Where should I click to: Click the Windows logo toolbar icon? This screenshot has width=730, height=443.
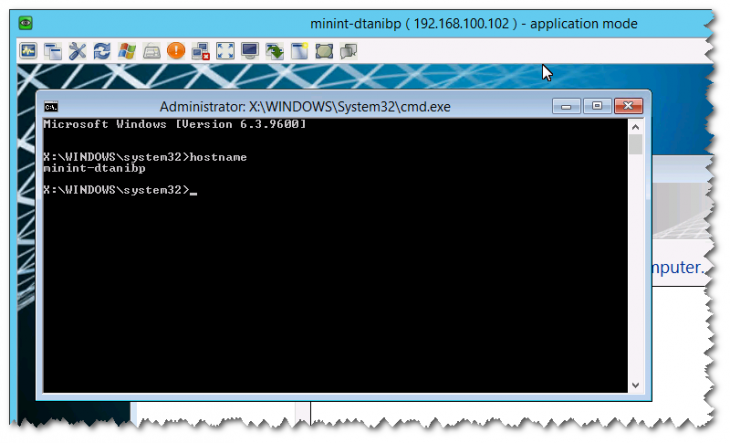pyautogui.click(x=127, y=51)
